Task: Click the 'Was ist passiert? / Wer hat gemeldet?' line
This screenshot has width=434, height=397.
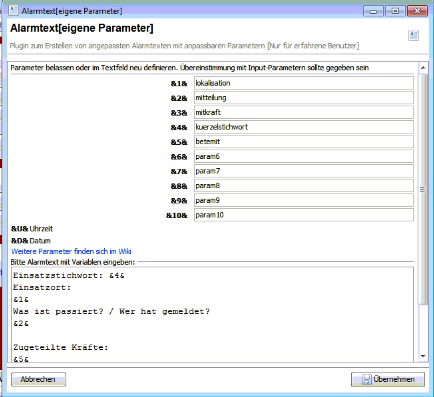Action: tap(111, 311)
